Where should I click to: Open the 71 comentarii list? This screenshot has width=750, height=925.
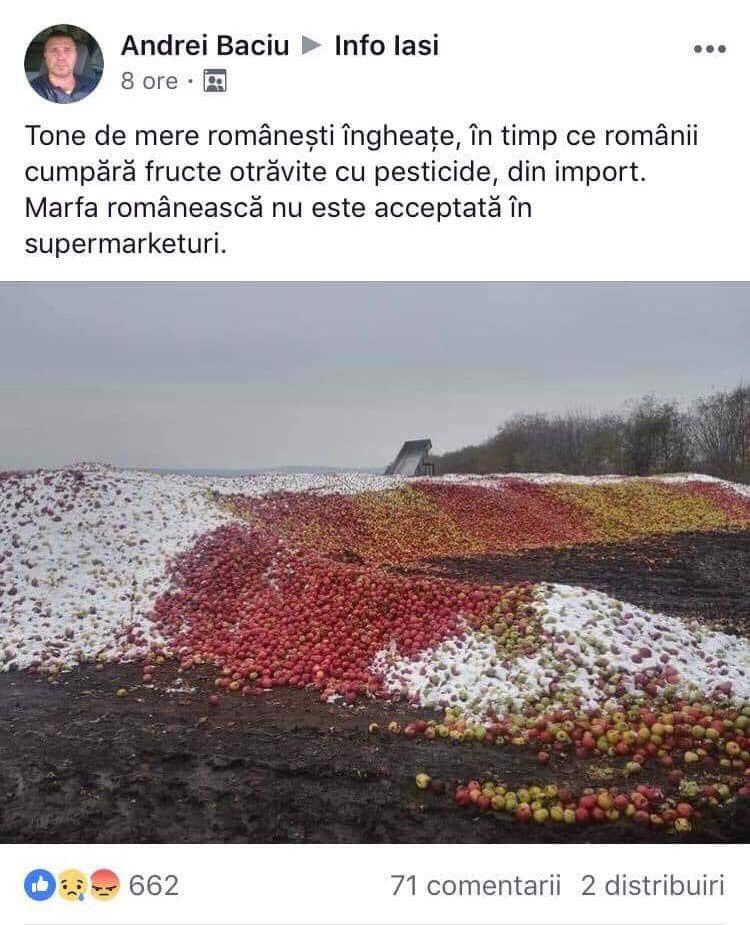[x=475, y=885]
